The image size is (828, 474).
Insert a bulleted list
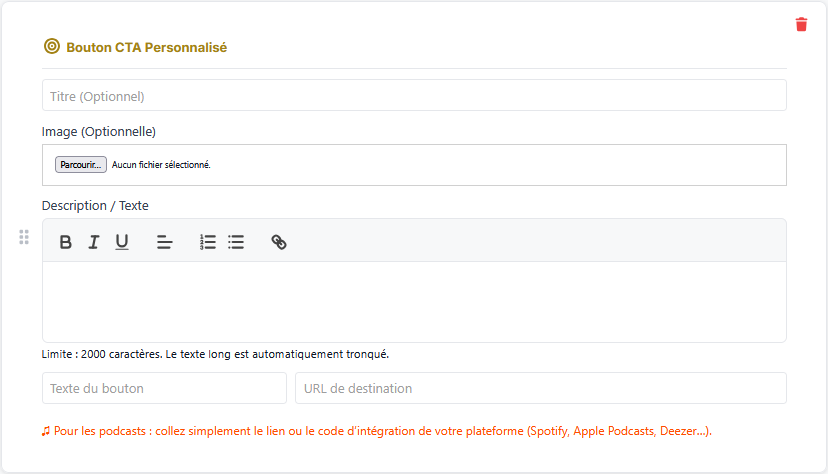pyautogui.click(x=236, y=242)
